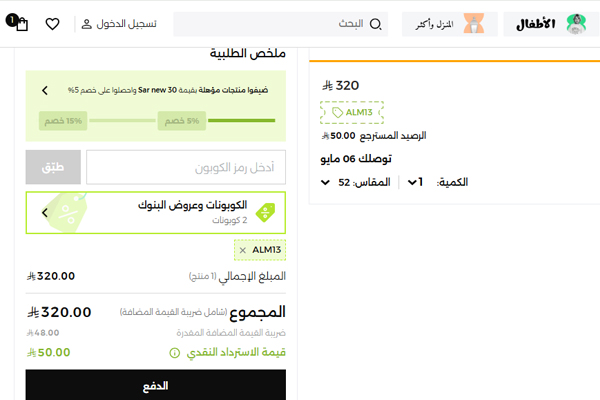Click info icon next to قيمة الاسترداد النقدي
The image size is (600, 400).
[174, 353]
